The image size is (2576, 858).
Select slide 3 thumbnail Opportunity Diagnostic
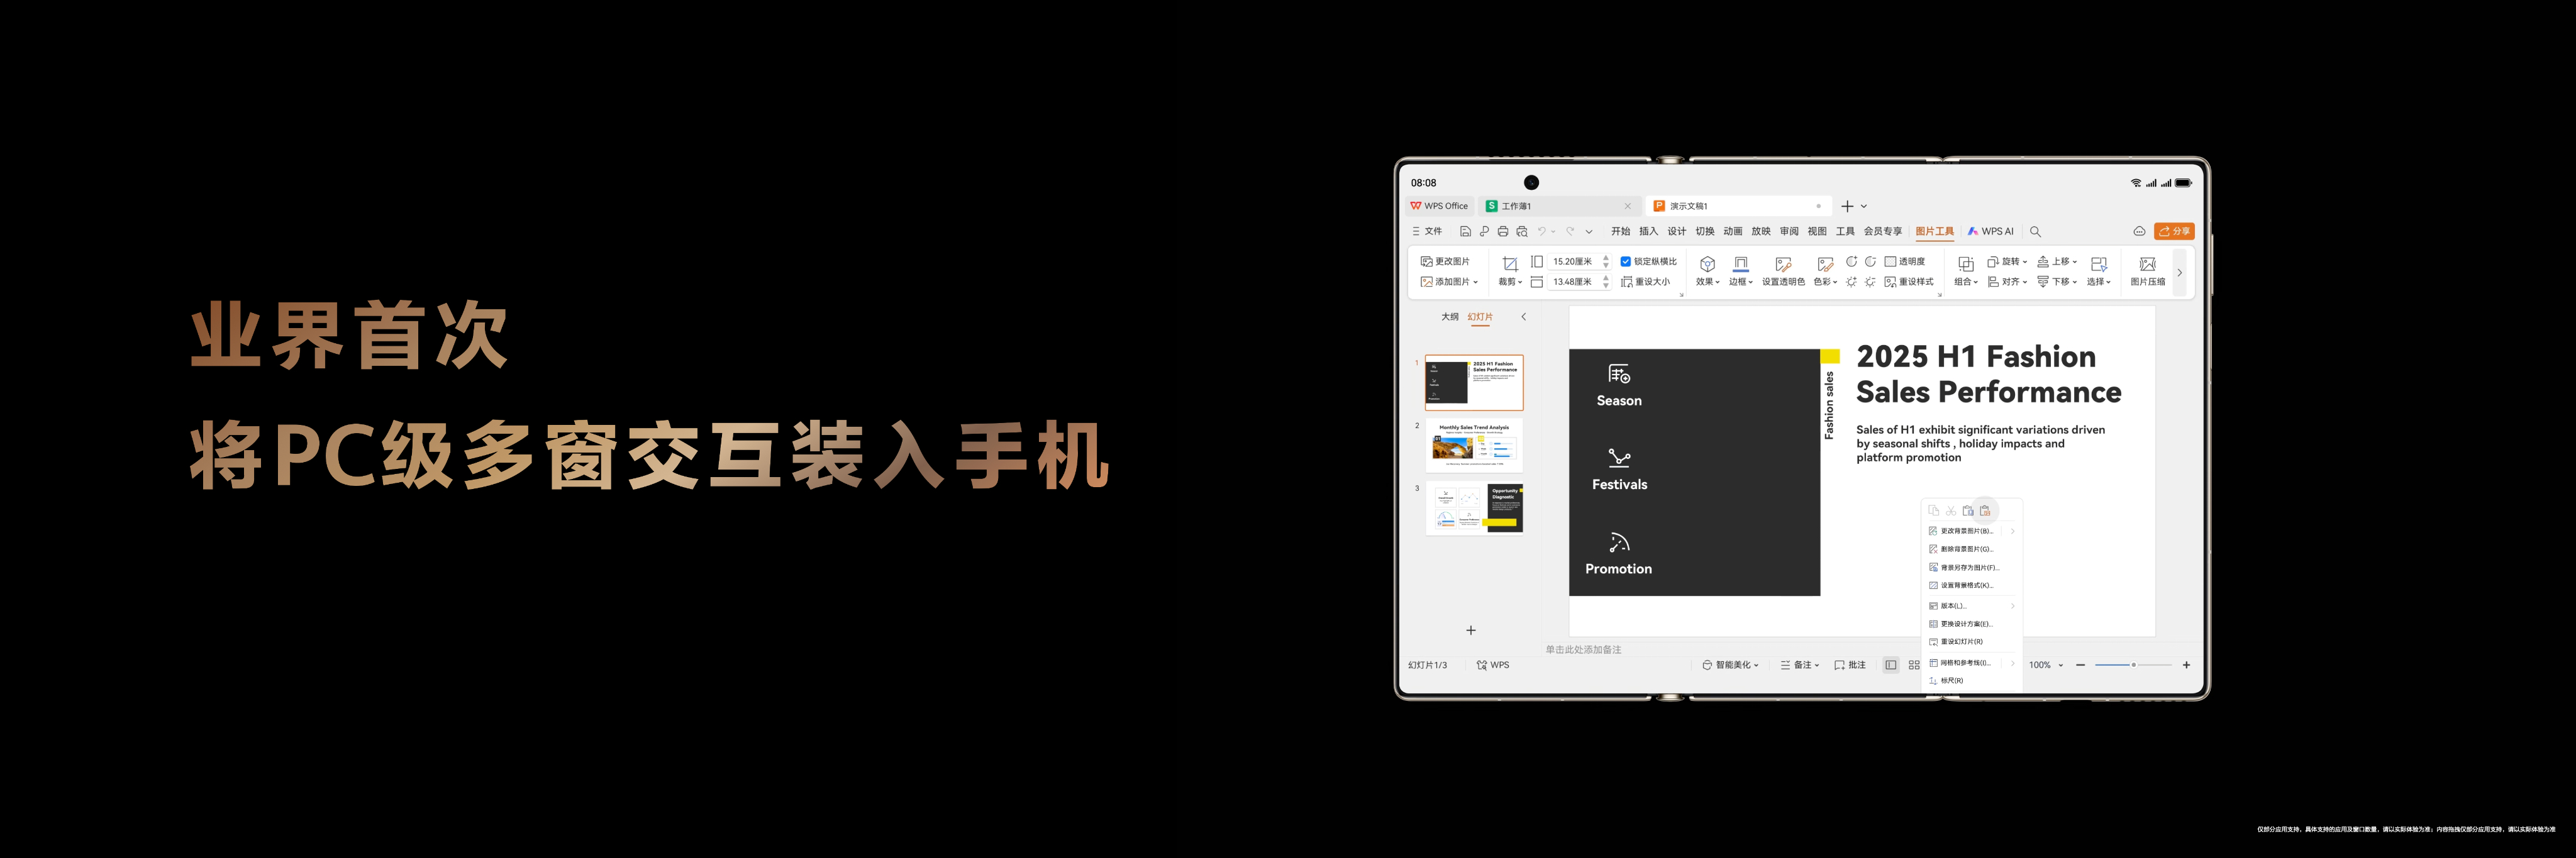[x=1474, y=509]
